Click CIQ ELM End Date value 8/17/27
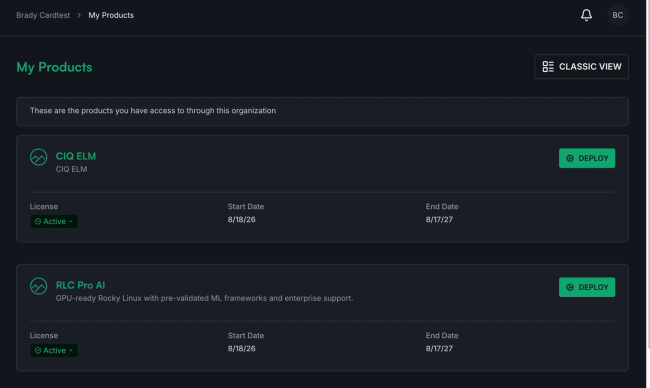Screen dimensions: 650x388 coord(439,220)
